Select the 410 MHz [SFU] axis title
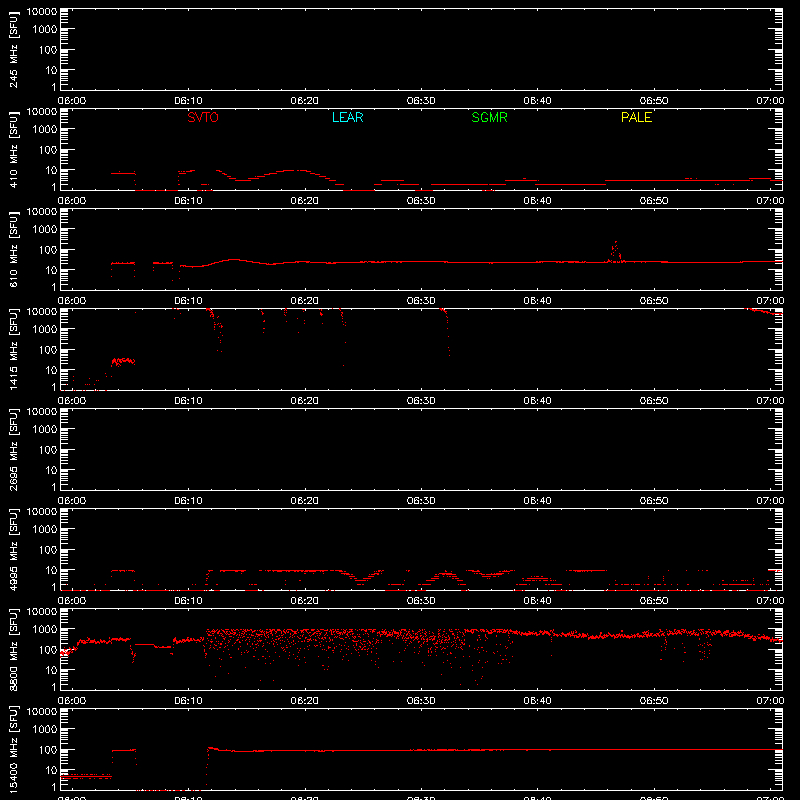This screenshot has height=800, width=800. 13,150
